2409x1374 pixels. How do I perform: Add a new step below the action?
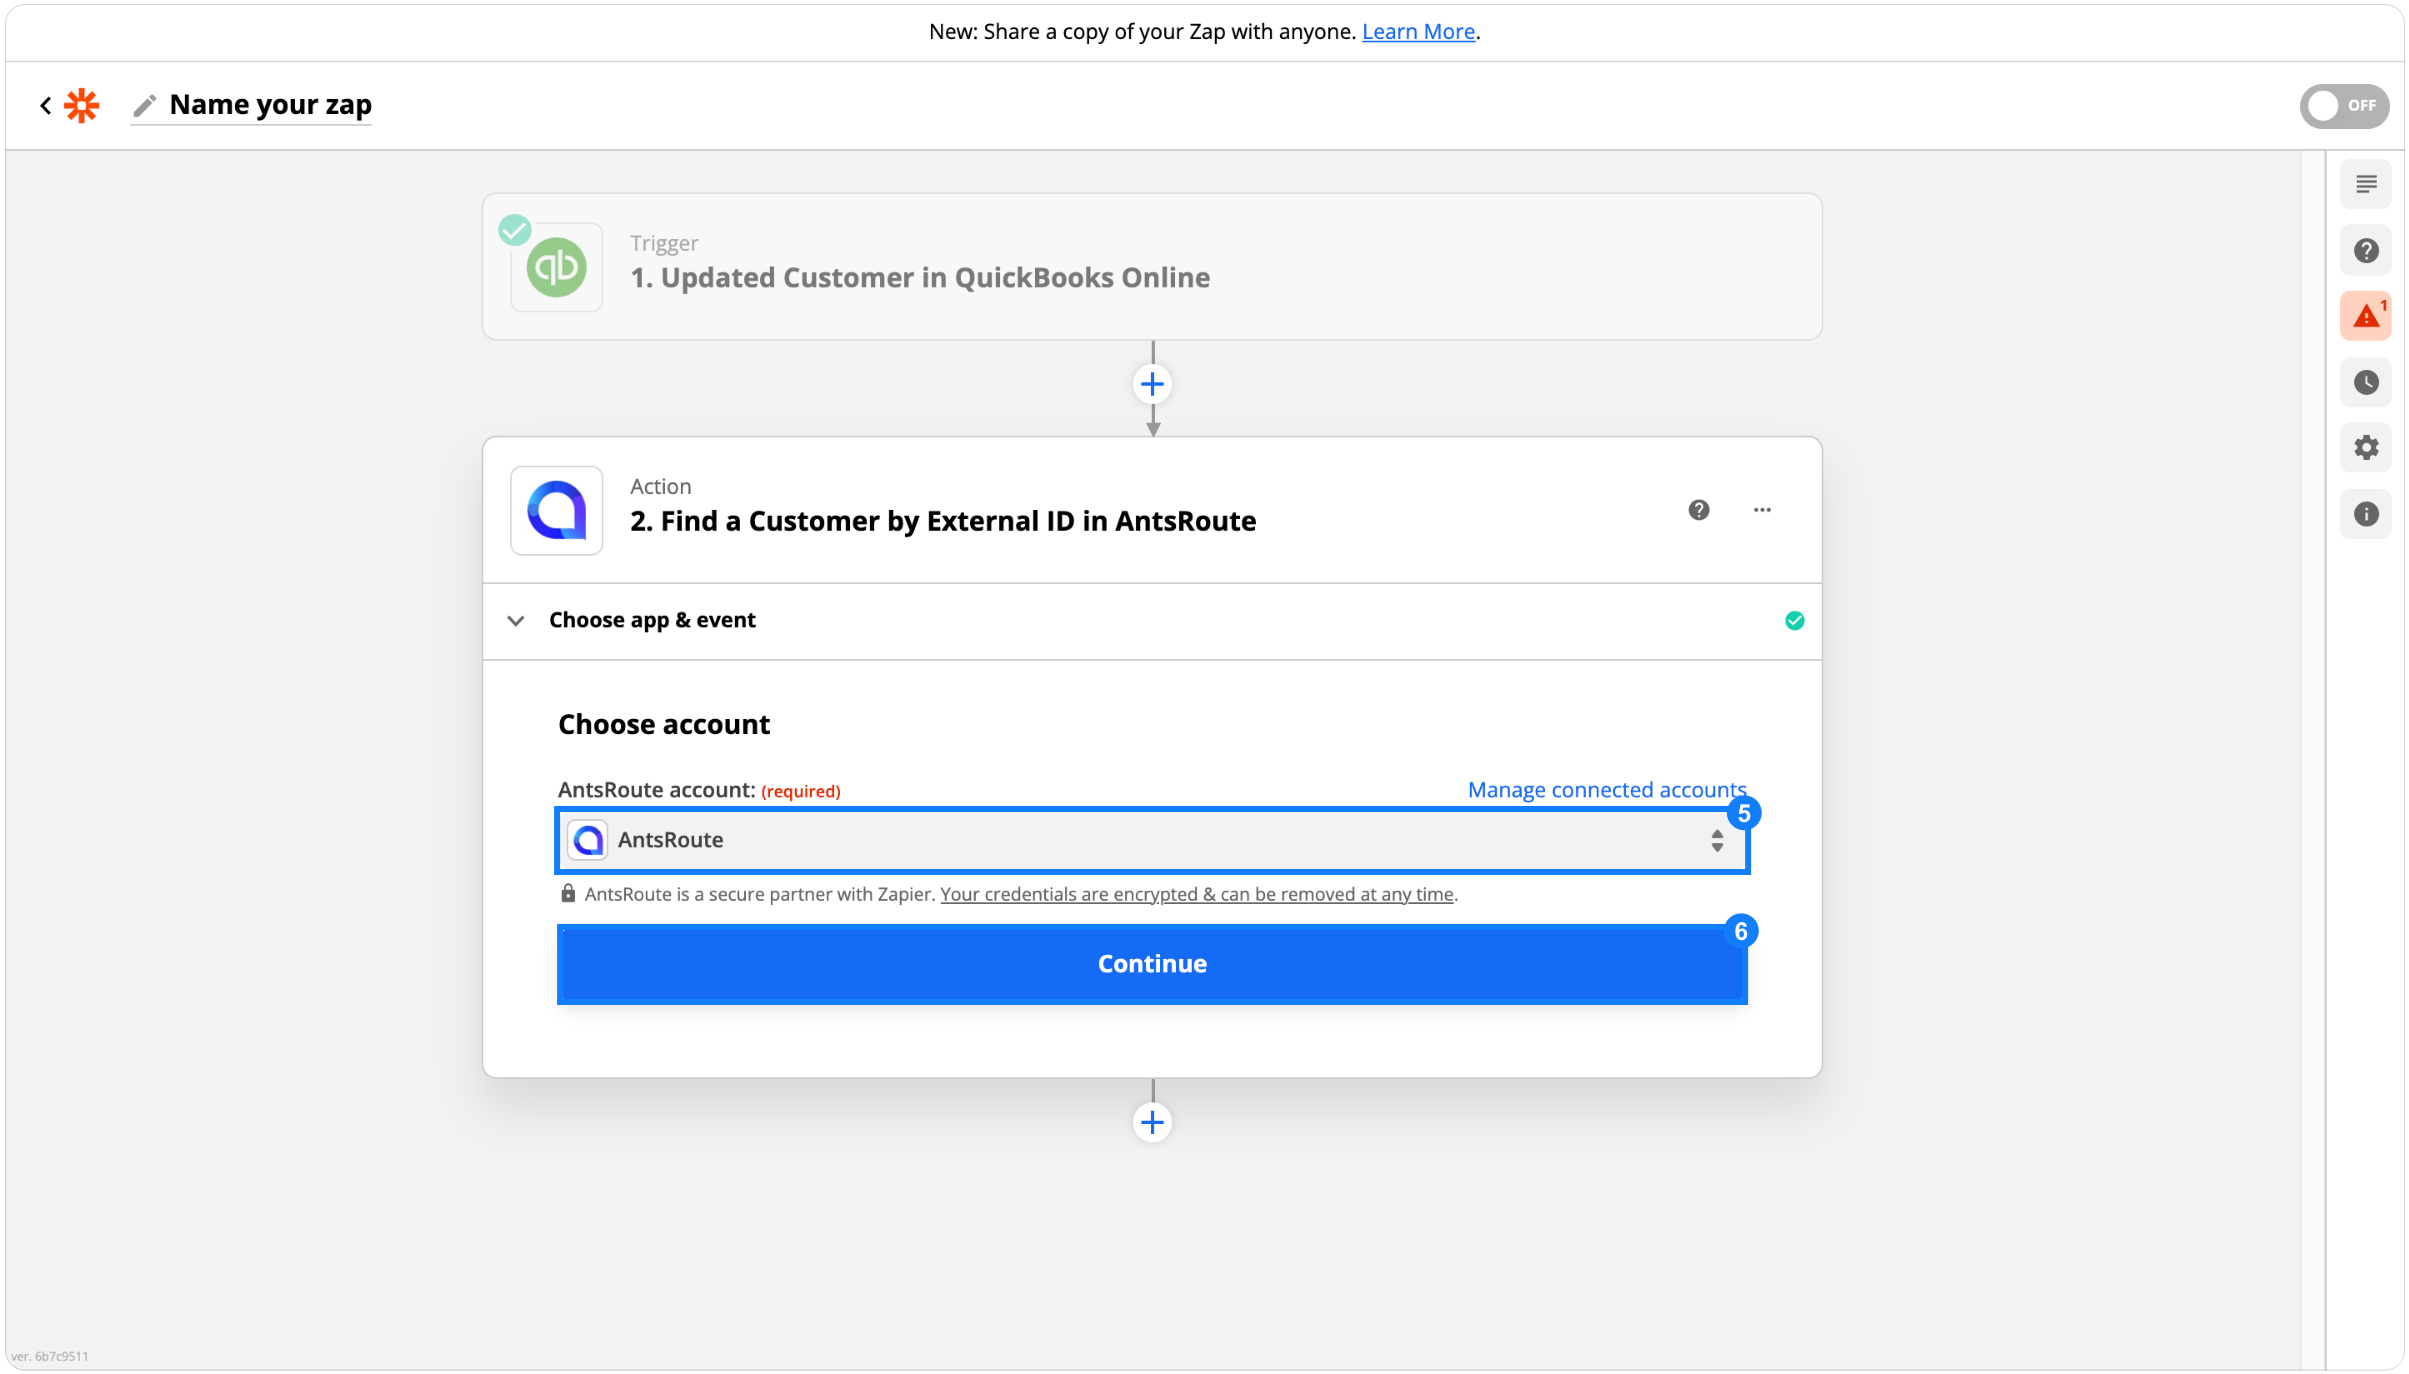[1152, 1122]
